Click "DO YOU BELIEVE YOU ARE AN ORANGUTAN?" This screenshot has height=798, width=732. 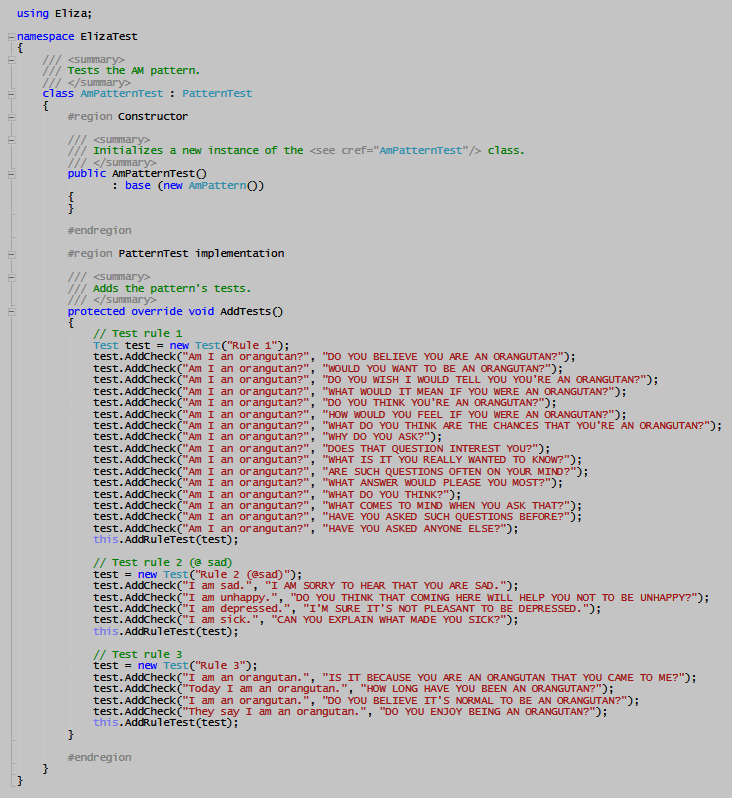pyautogui.click(x=445, y=357)
